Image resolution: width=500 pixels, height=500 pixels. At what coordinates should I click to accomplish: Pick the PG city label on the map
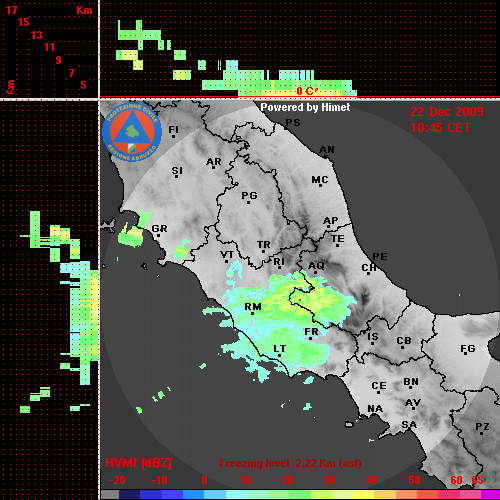pos(249,195)
